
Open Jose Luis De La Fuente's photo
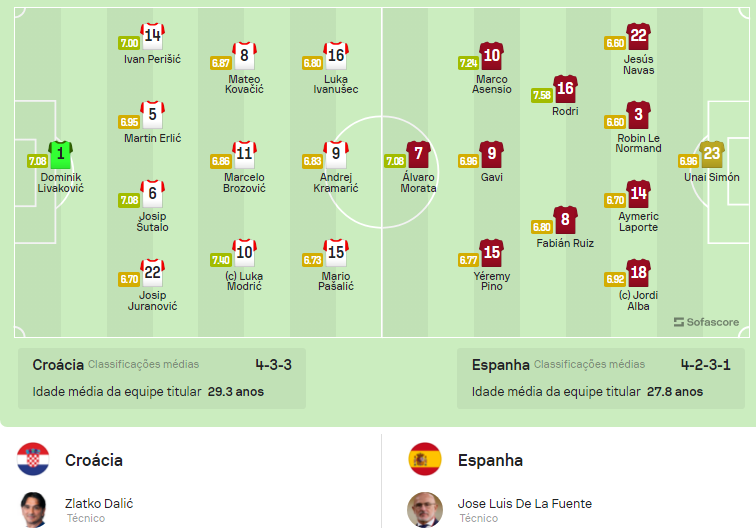pos(425,509)
